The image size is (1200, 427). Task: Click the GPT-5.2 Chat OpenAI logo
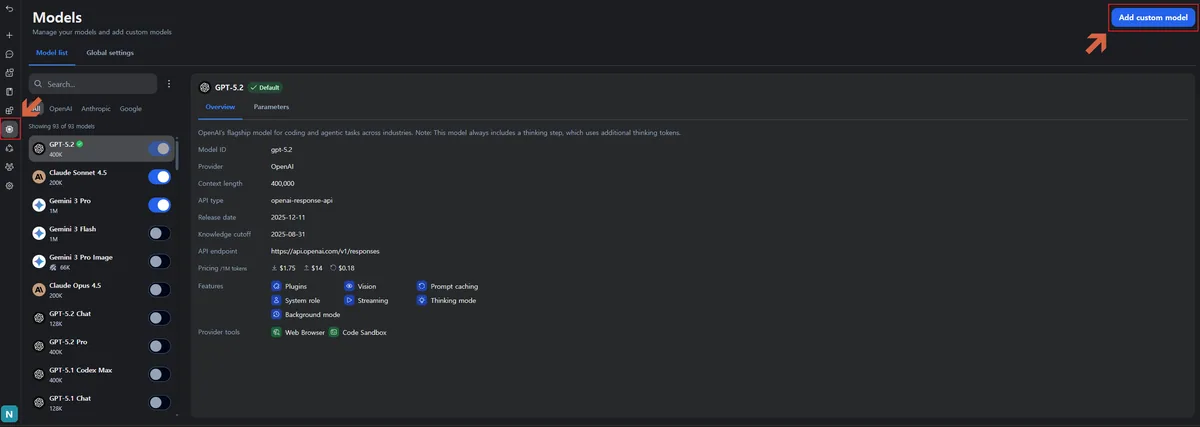(39, 318)
